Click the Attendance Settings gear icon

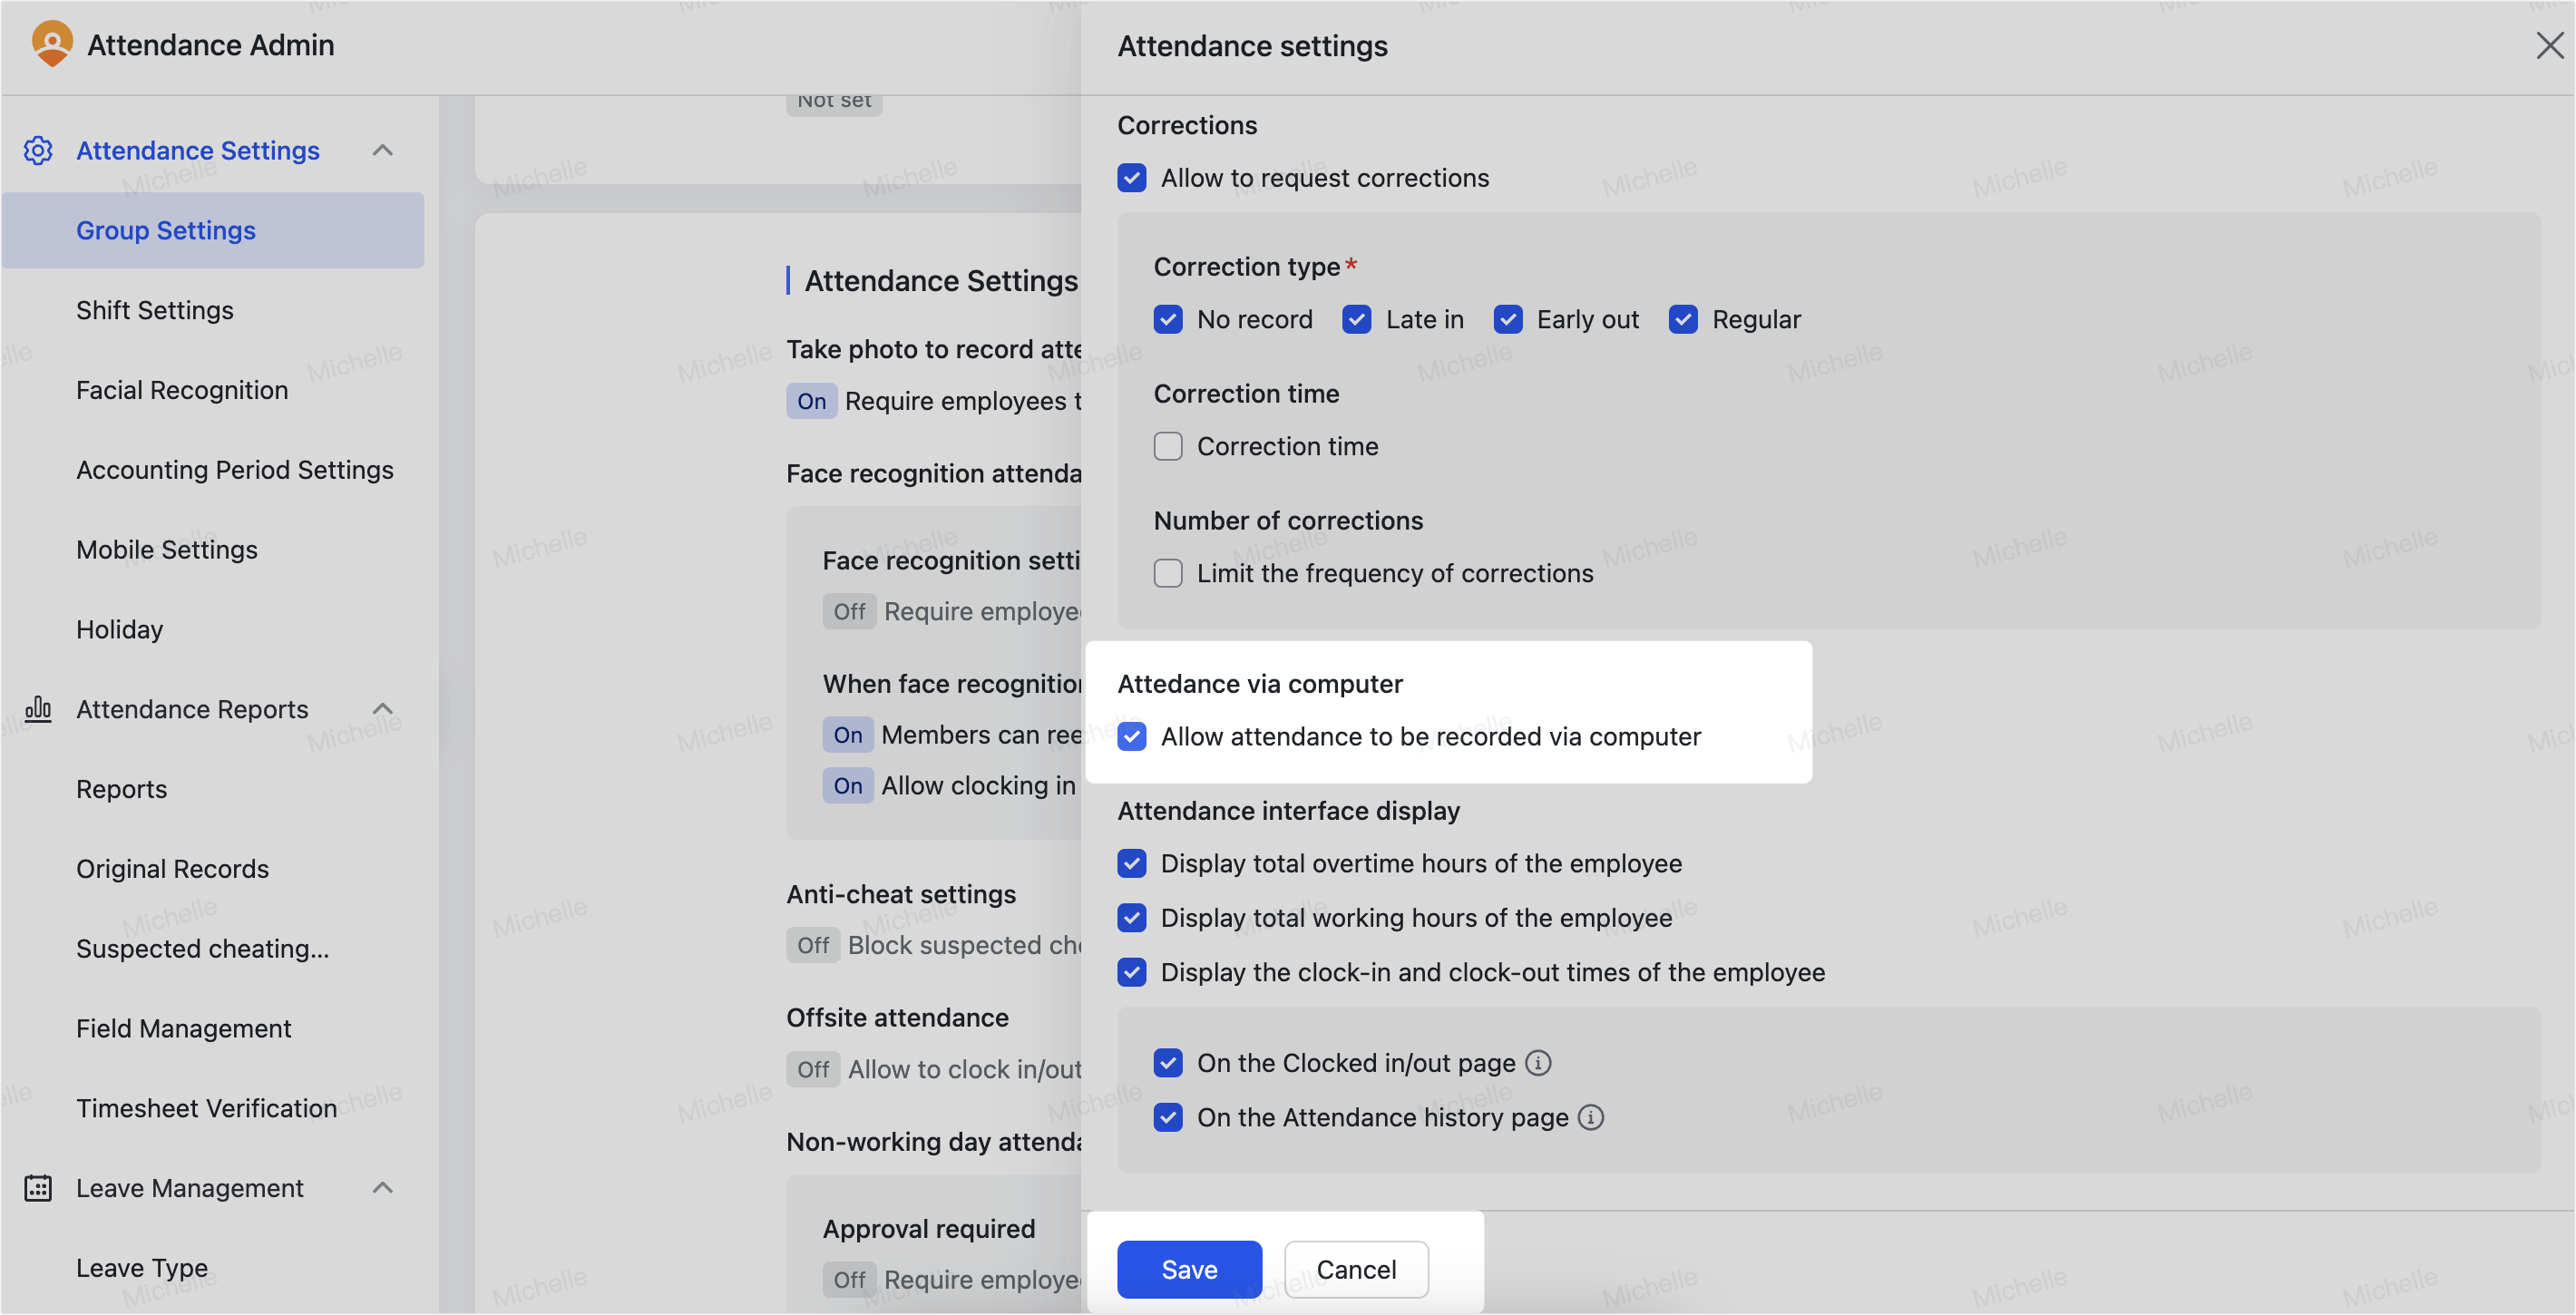pyautogui.click(x=38, y=150)
